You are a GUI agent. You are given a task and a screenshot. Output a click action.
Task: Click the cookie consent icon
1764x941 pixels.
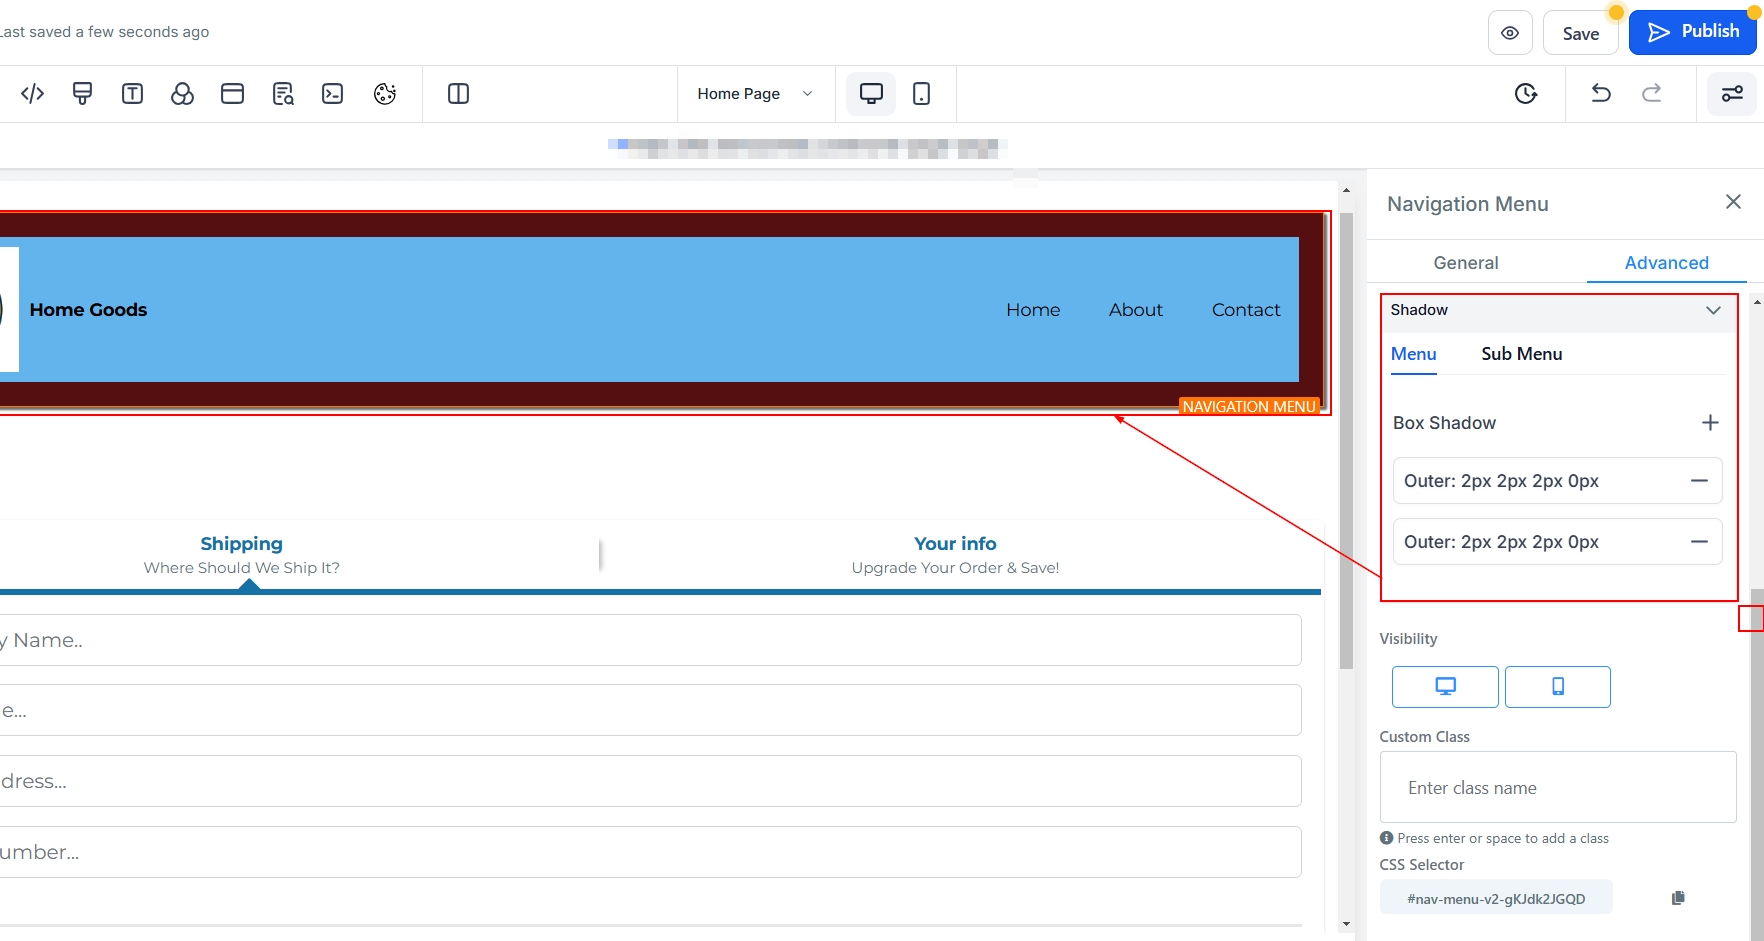[x=385, y=94]
